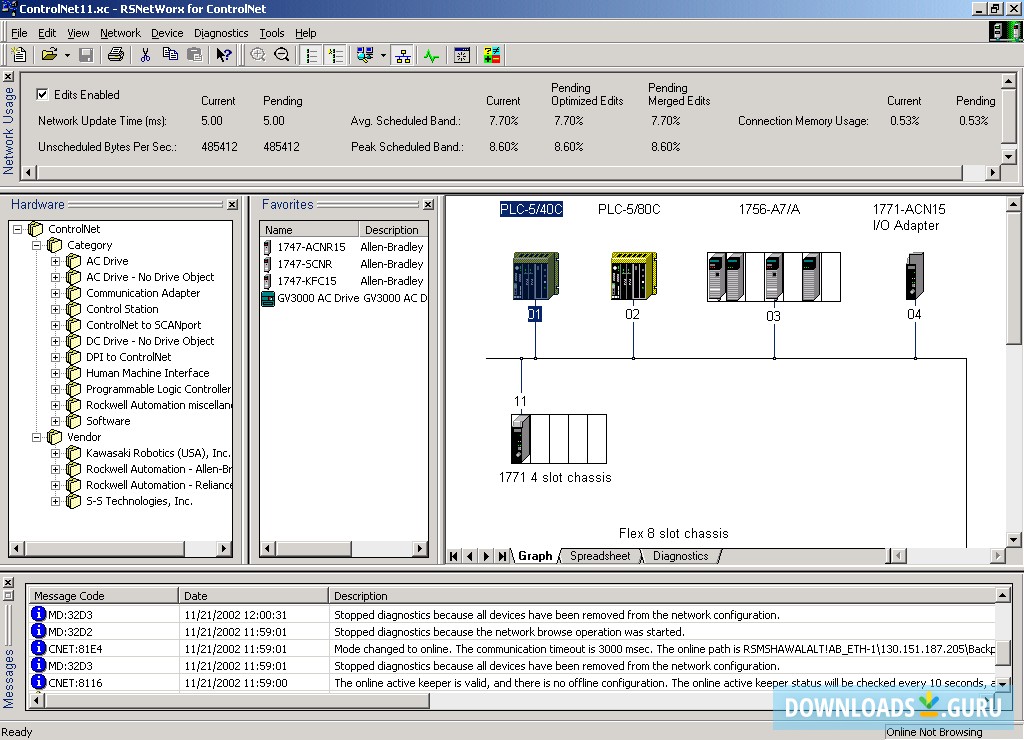This screenshot has height=740, width=1024.
Task: Close the Hardware panel
Action: tap(232, 205)
